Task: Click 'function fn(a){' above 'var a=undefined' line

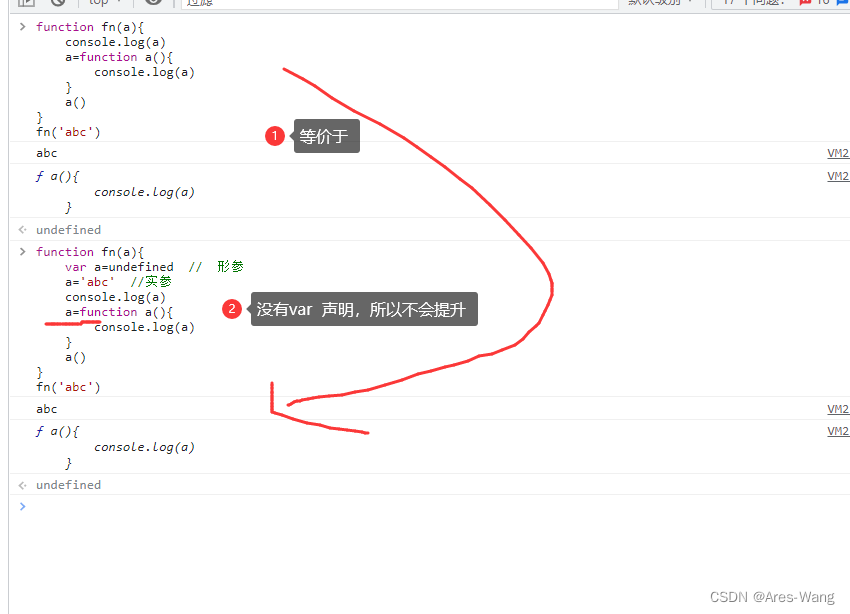Action: [90, 252]
